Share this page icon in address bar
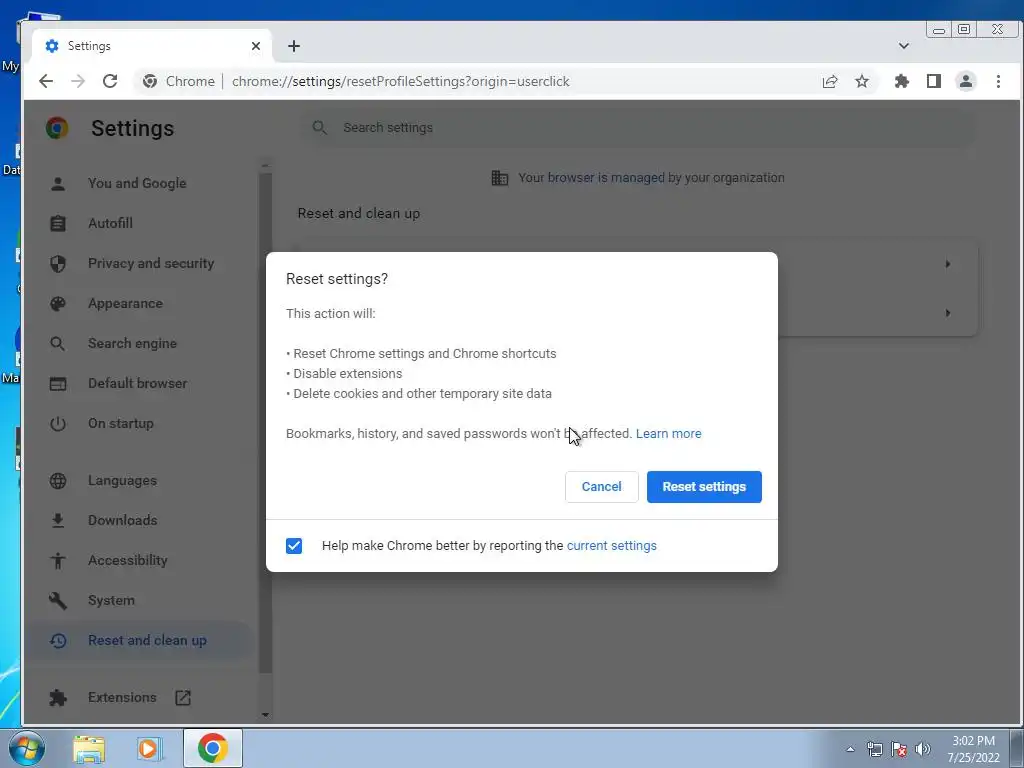 [x=829, y=81]
